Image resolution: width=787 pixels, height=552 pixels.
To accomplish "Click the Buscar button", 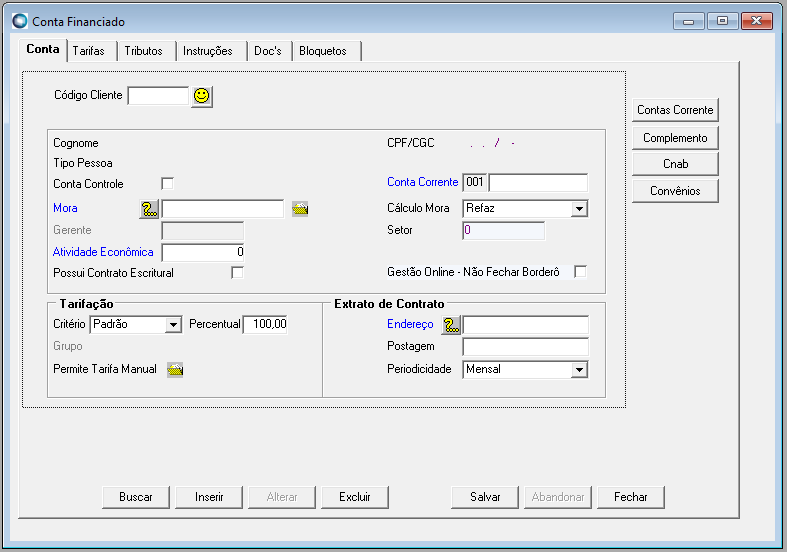I will click(136, 497).
